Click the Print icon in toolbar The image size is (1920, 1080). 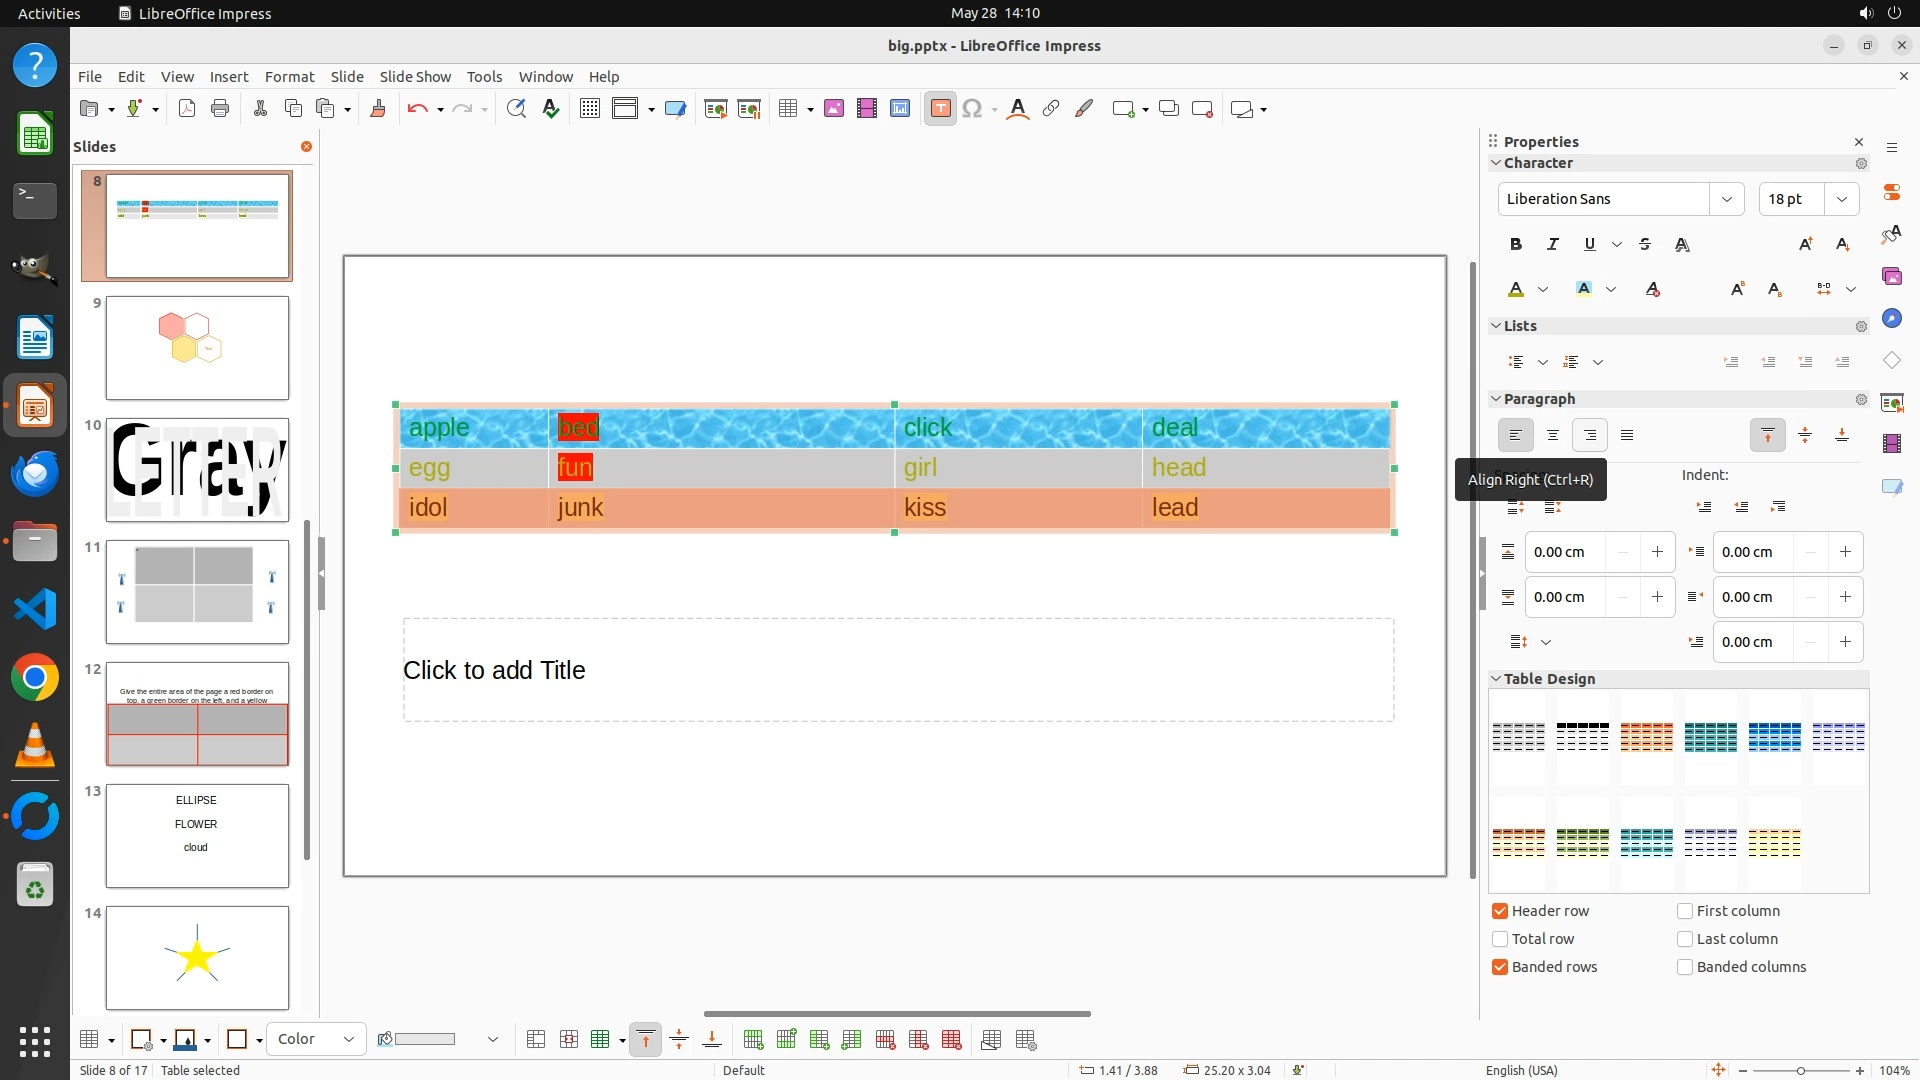click(x=220, y=109)
